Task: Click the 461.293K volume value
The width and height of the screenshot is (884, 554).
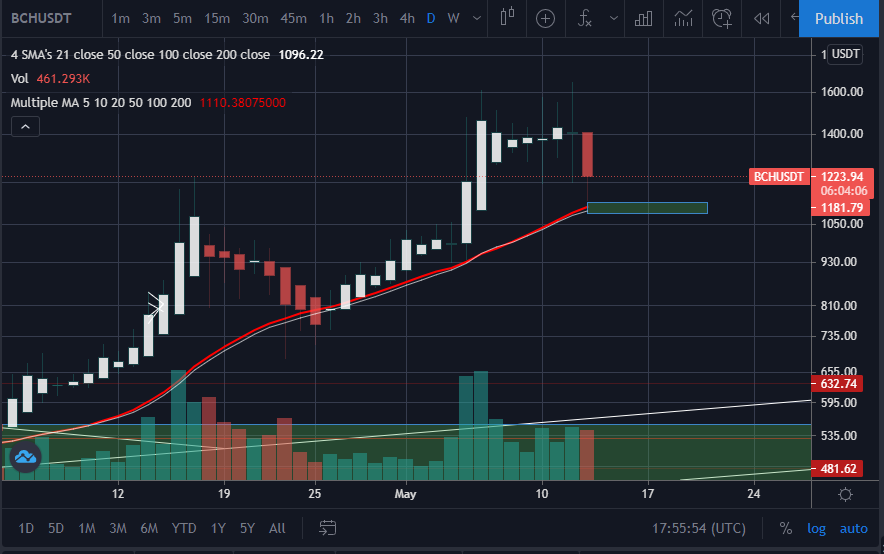Action: click(x=63, y=79)
